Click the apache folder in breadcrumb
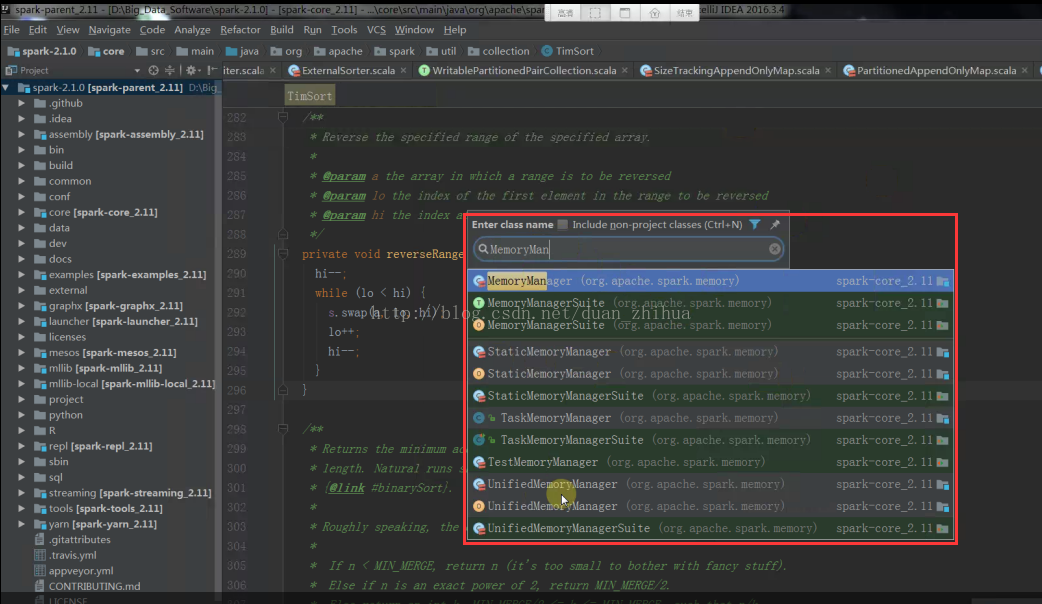The height and width of the screenshot is (604, 1042). tap(338, 51)
